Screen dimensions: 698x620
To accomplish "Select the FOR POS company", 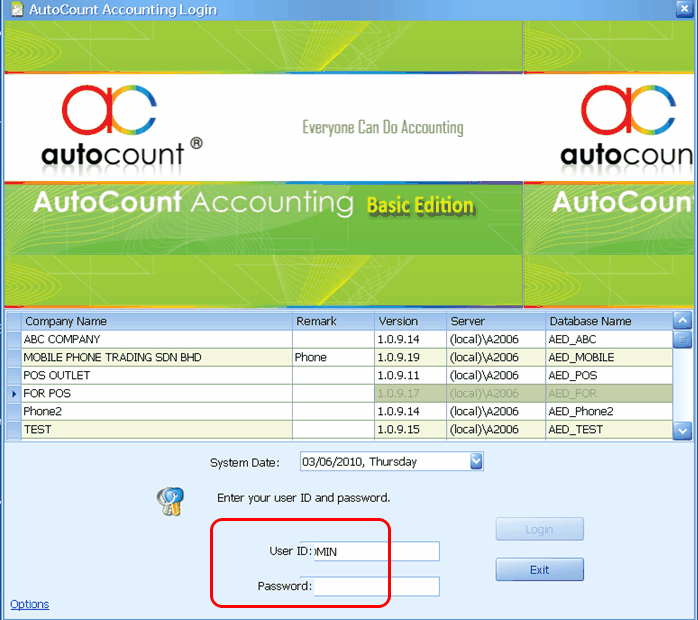I will click(339, 393).
